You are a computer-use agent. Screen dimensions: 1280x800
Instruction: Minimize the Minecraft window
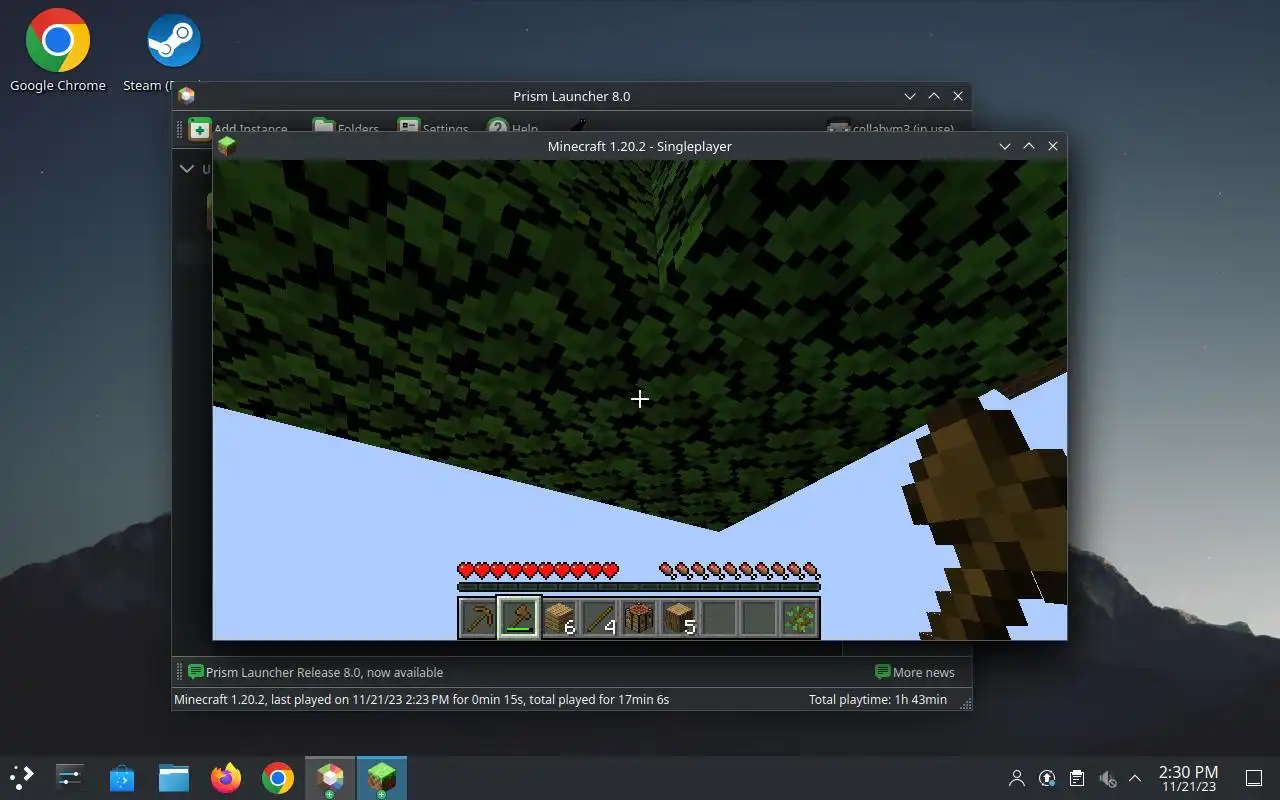[1005, 146]
